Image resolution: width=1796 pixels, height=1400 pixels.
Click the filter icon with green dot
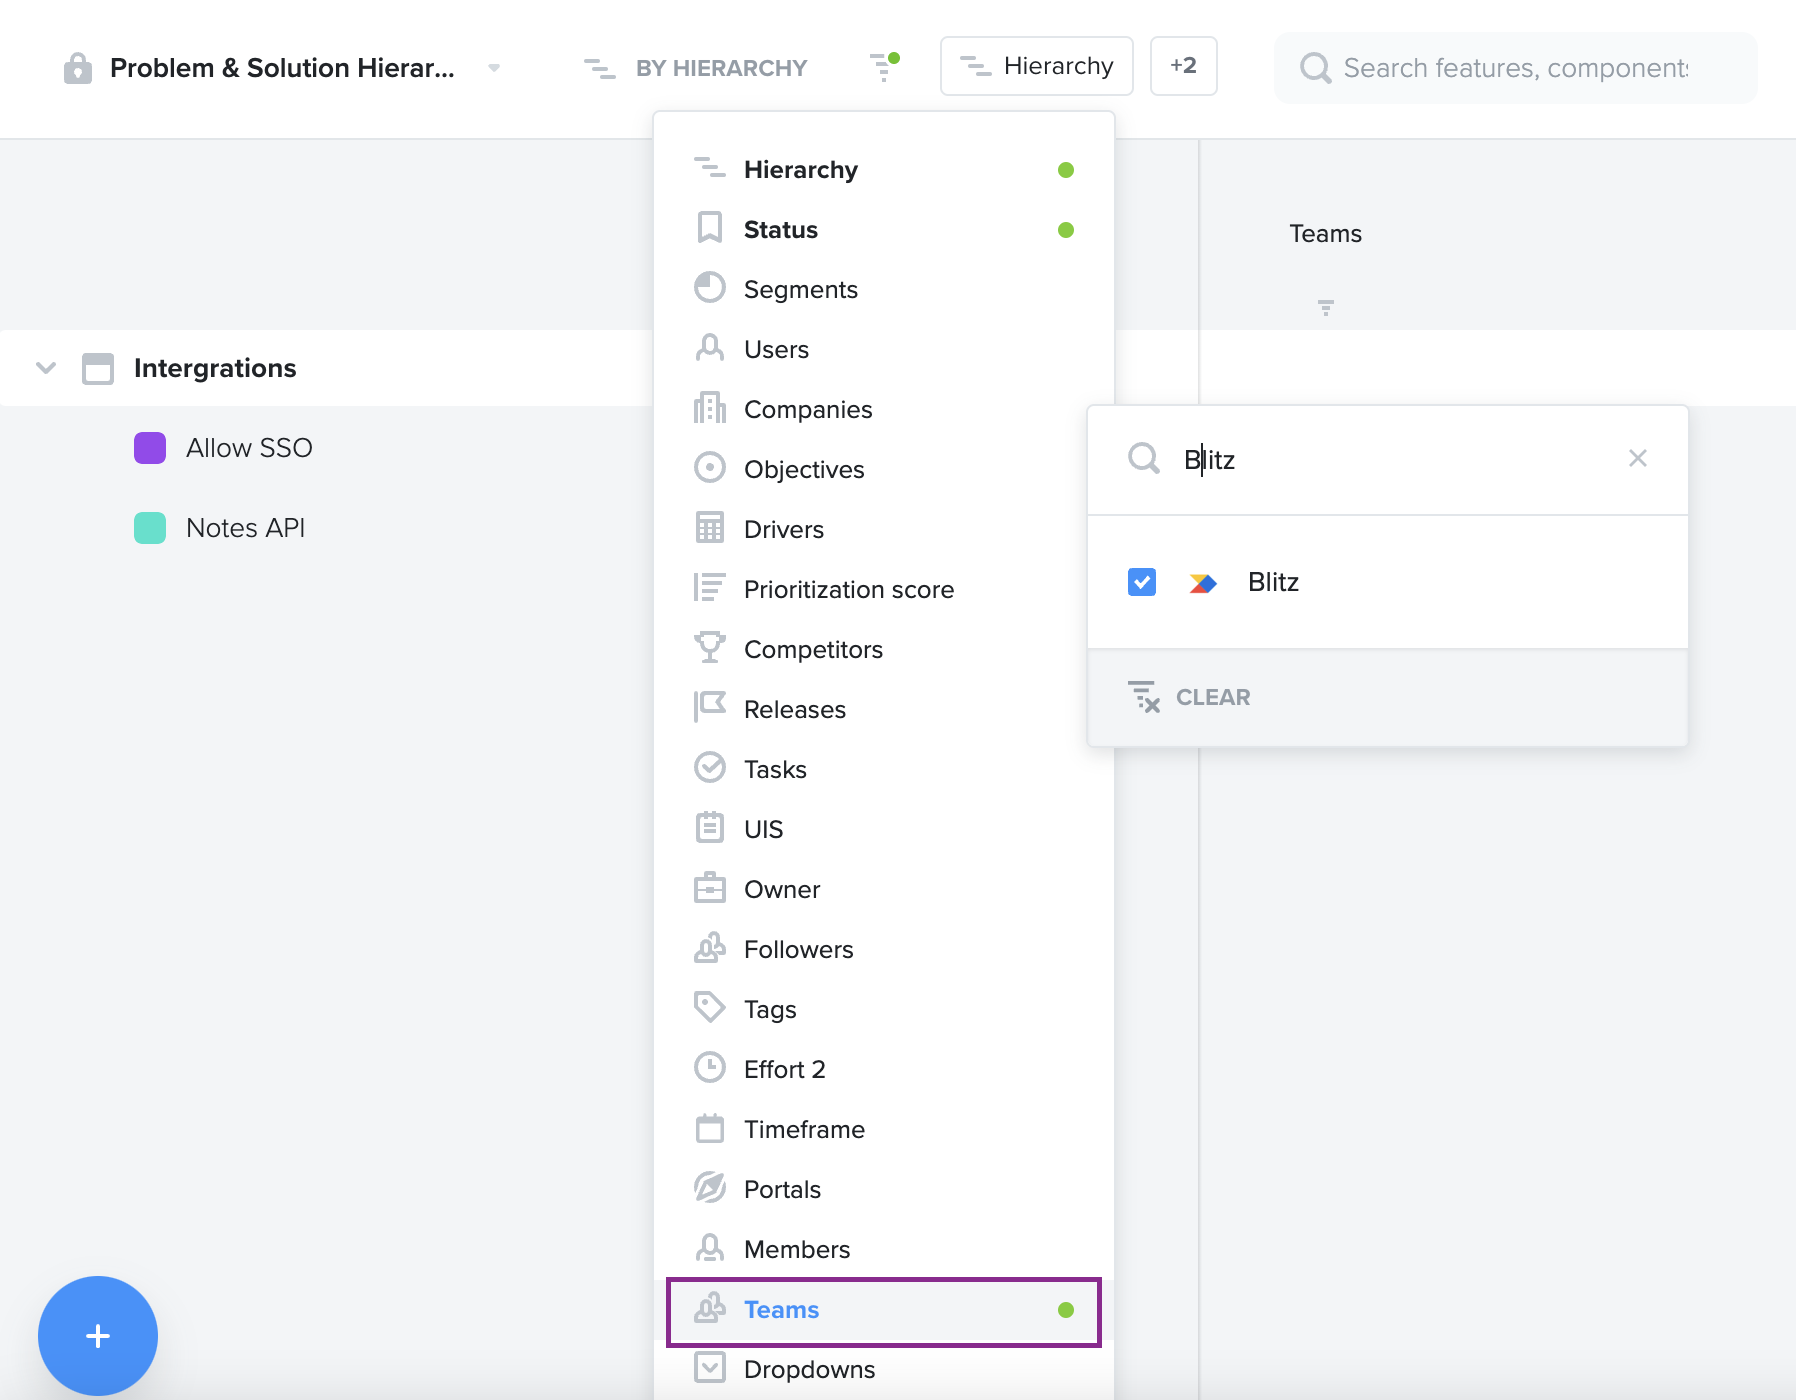pyautogui.click(x=884, y=66)
